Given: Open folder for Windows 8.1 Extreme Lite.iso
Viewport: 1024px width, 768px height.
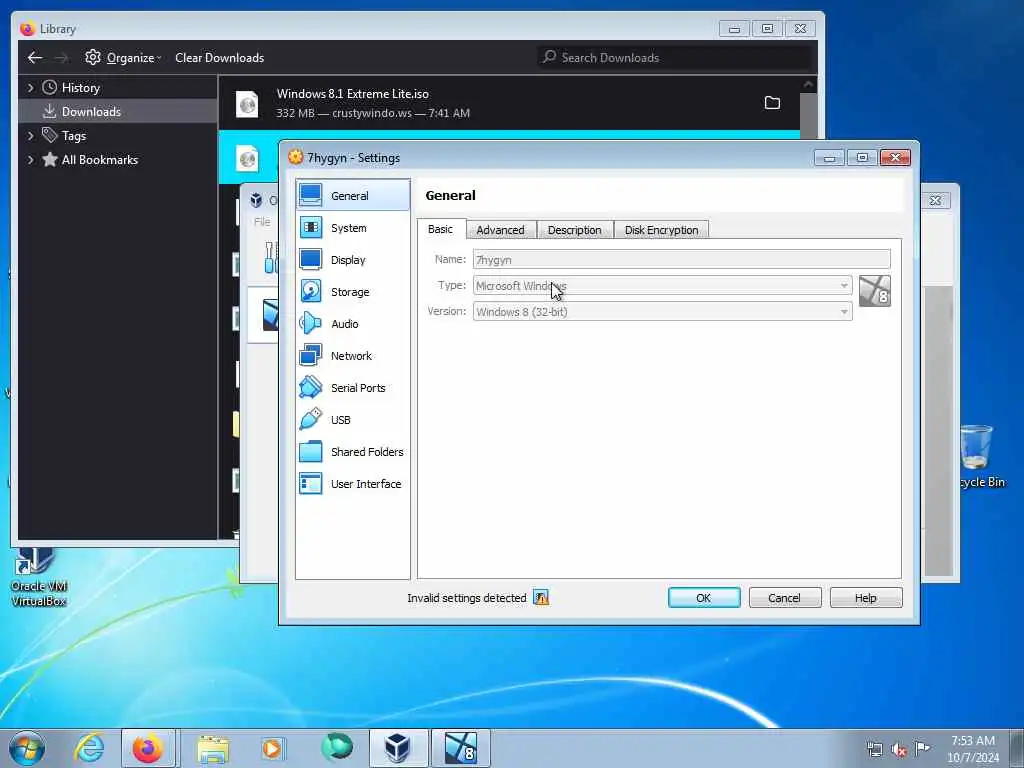Looking at the screenshot, I should pos(772,103).
